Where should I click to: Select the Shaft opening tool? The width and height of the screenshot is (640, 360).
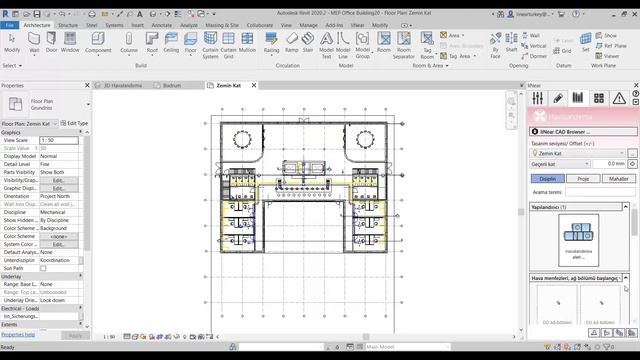[511, 42]
